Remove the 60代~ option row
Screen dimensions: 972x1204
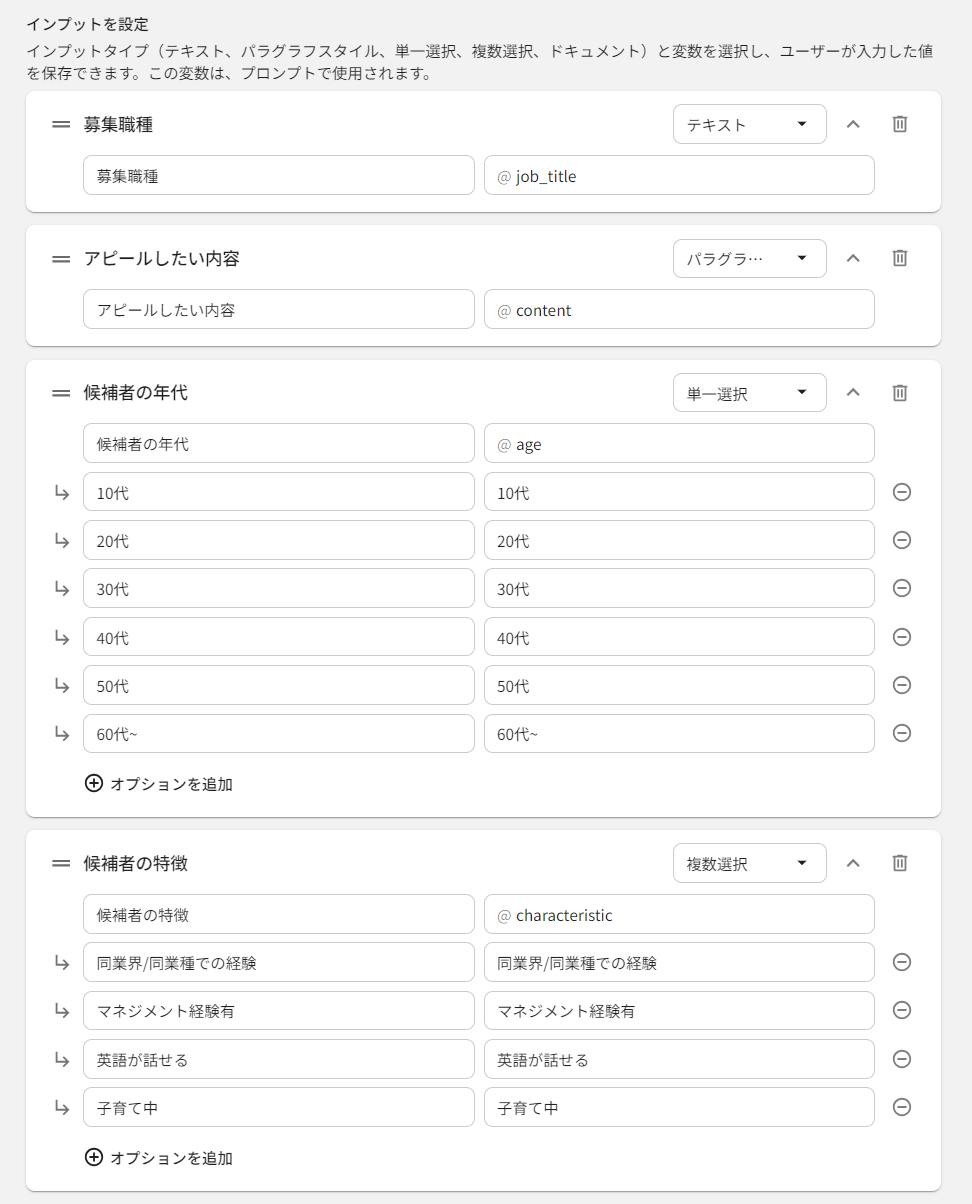click(901, 733)
